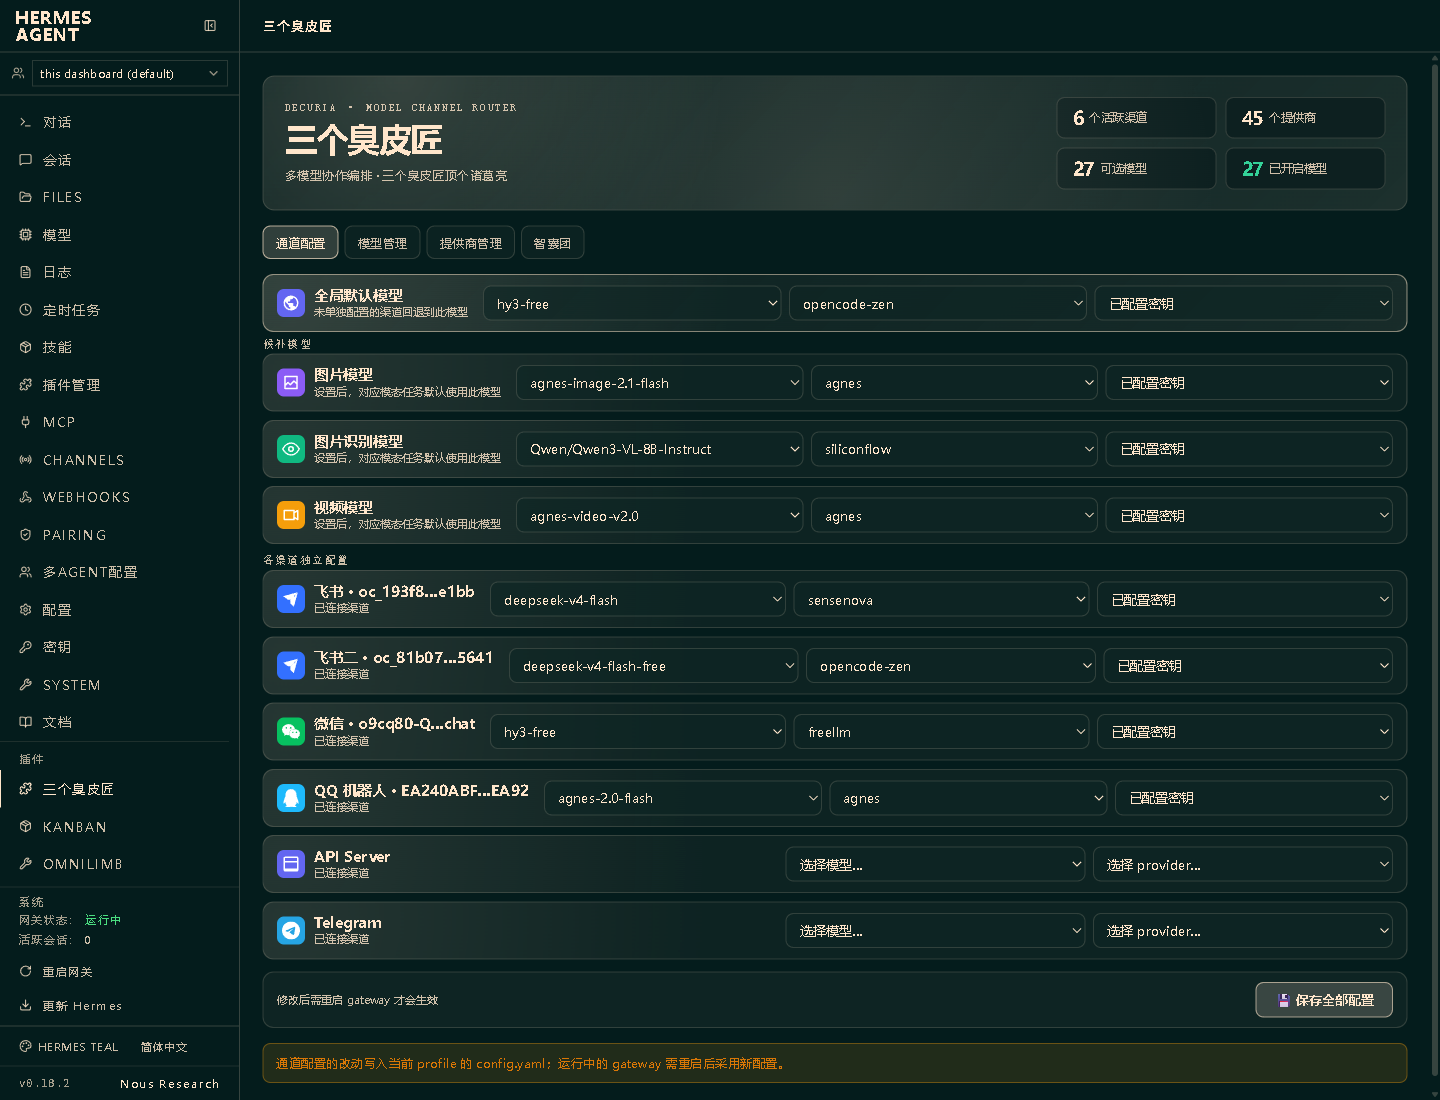Click the 重启网关 restart icon
The width and height of the screenshot is (1440, 1100).
coord(25,972)
